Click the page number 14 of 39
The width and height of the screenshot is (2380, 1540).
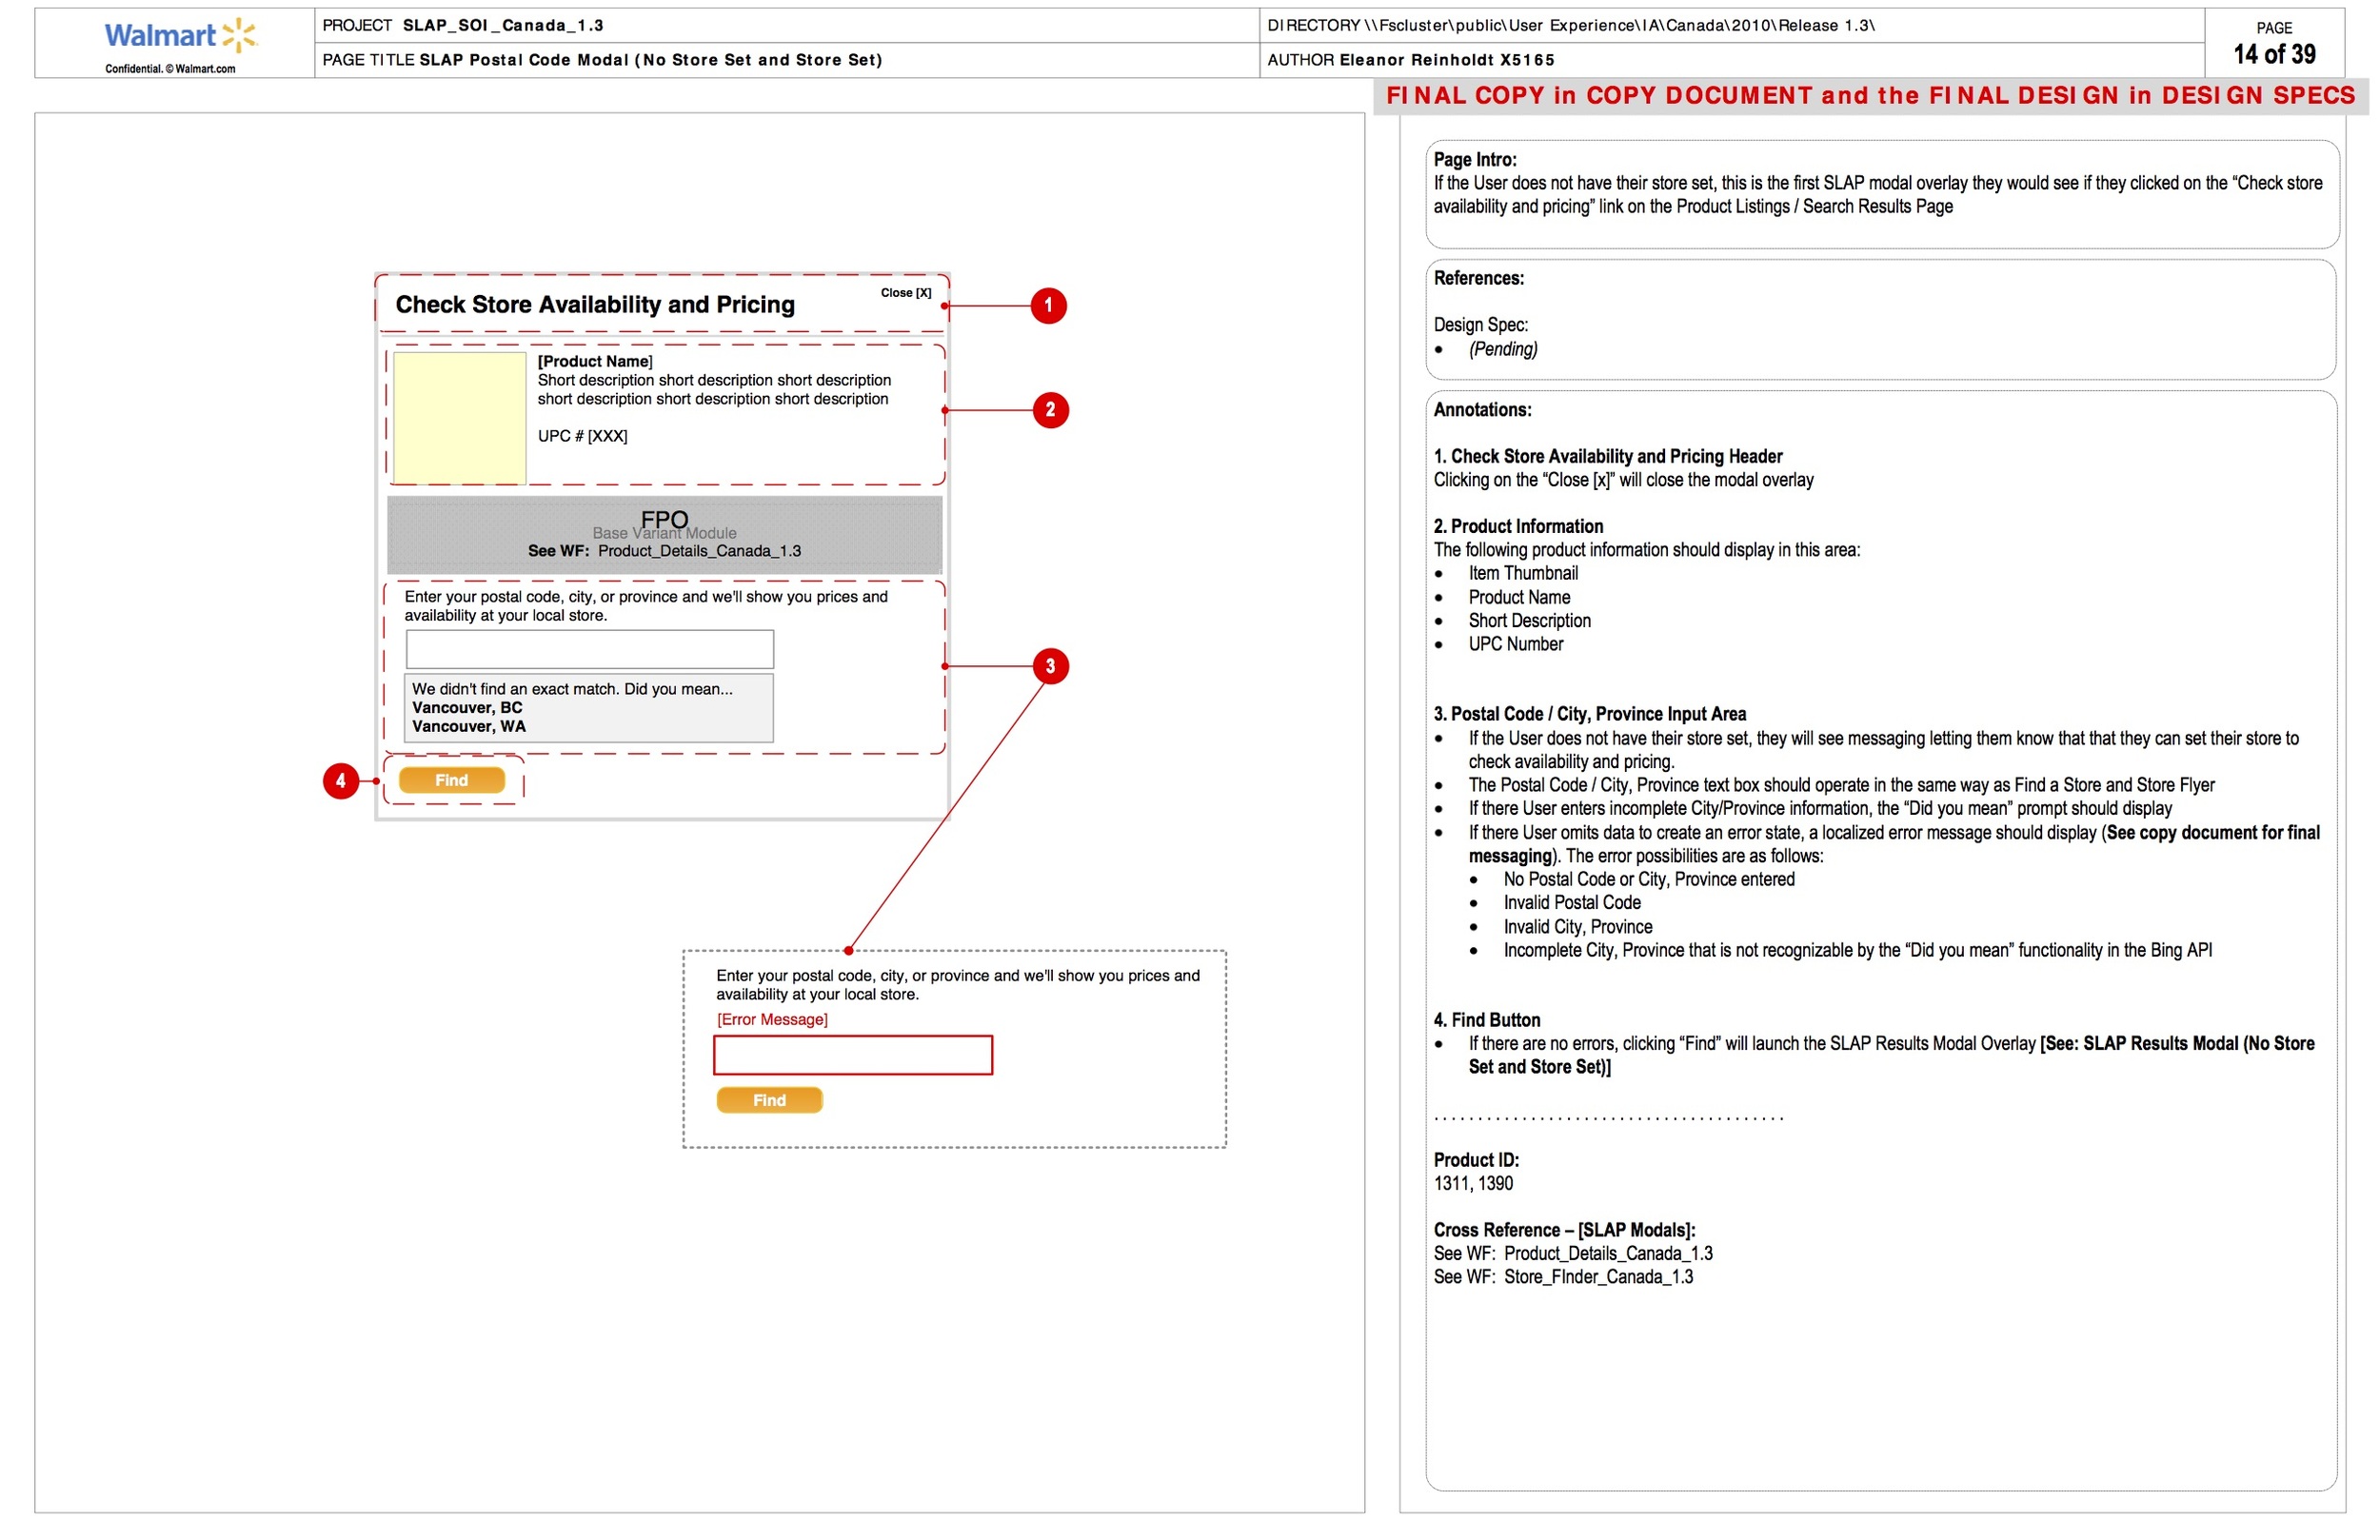tap(2274, 54)
